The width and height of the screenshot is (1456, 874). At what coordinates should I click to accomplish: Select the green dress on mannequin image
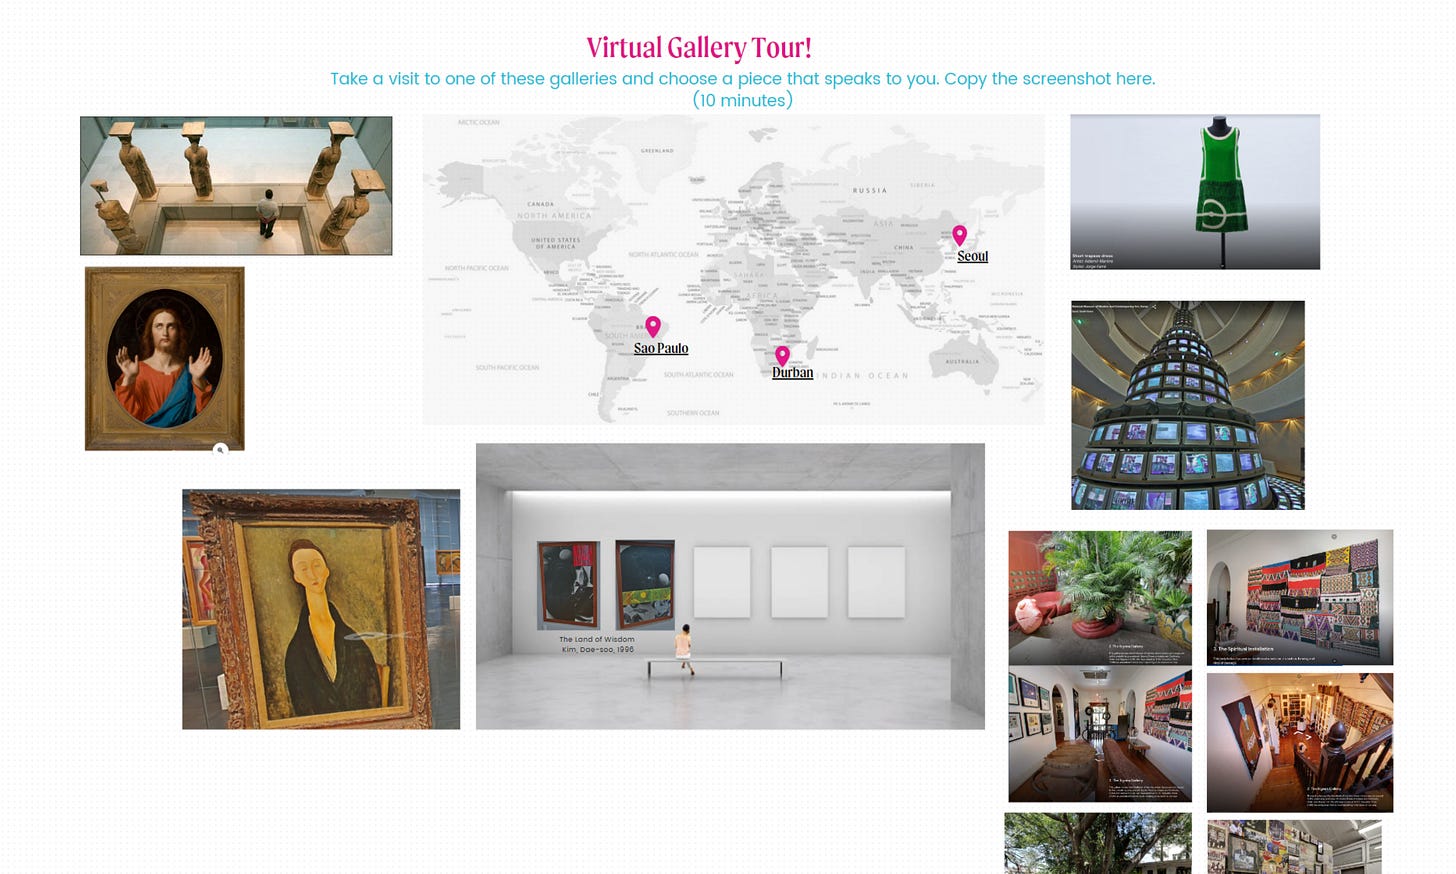pos(1195,192)
